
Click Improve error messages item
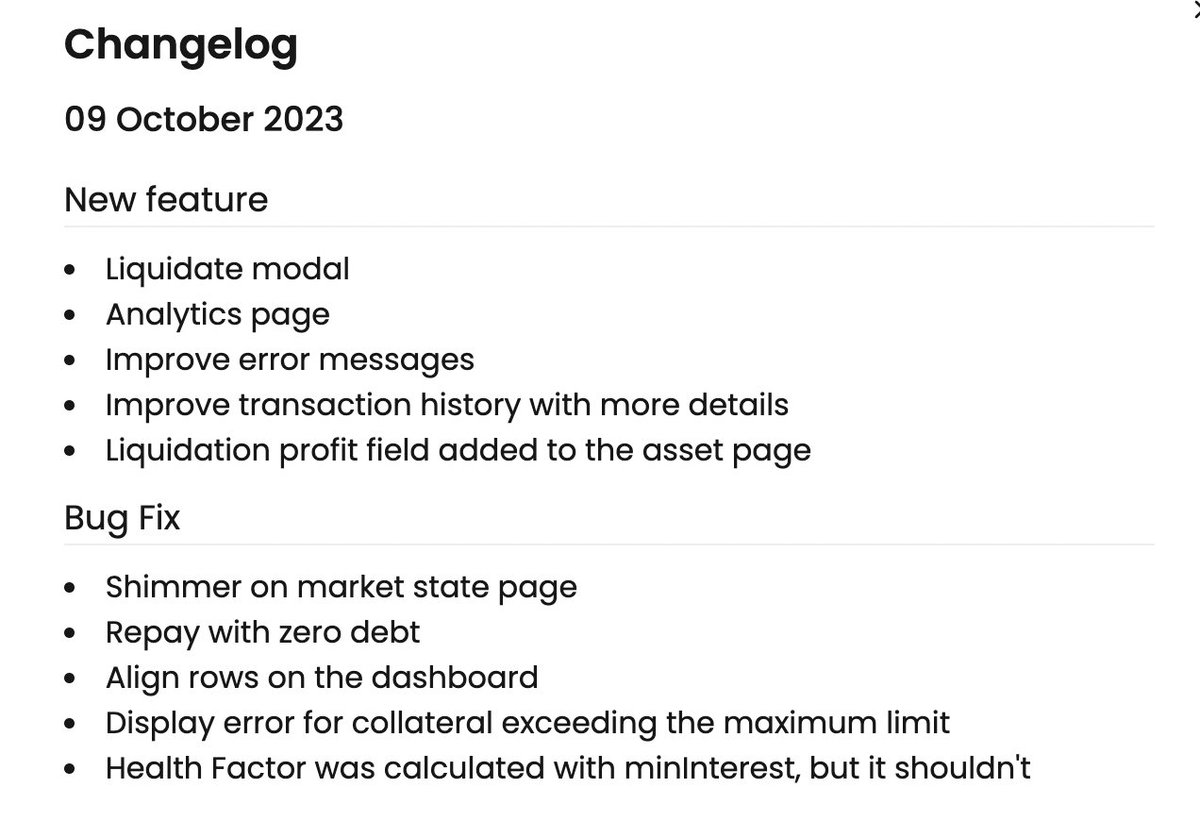[290, 359]
